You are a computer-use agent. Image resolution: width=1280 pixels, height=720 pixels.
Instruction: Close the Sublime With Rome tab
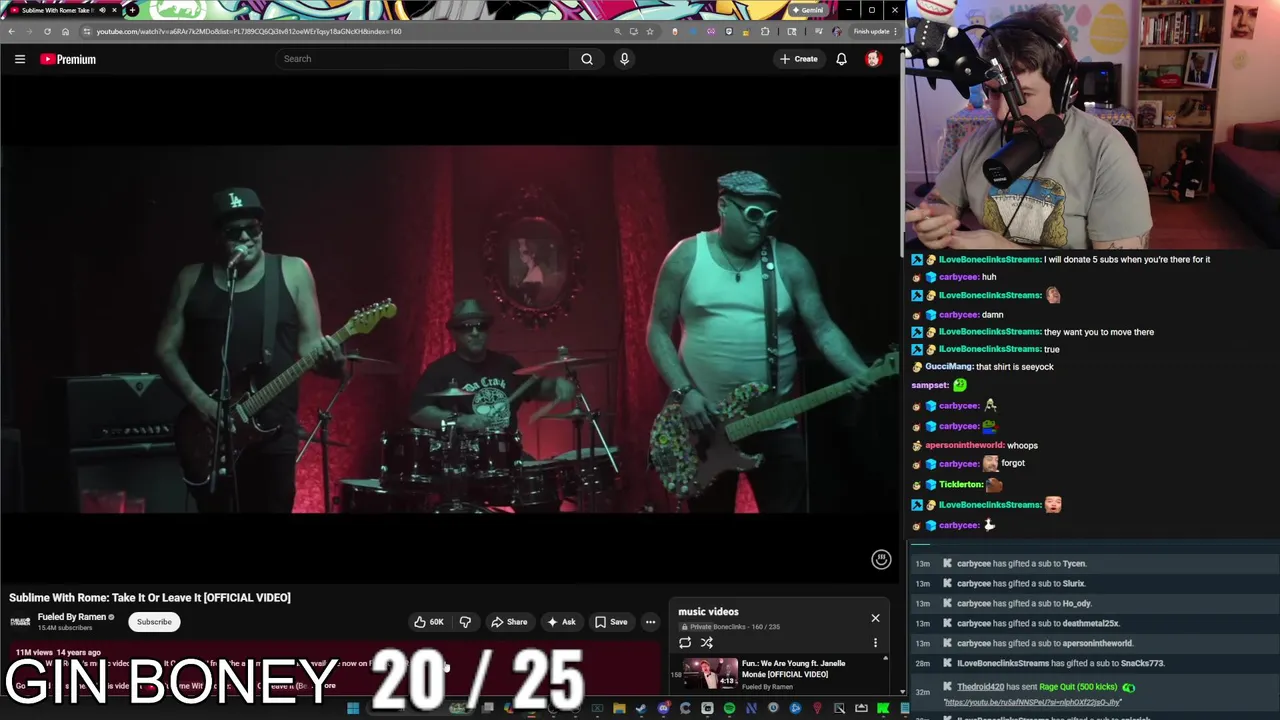click(114, 10)
